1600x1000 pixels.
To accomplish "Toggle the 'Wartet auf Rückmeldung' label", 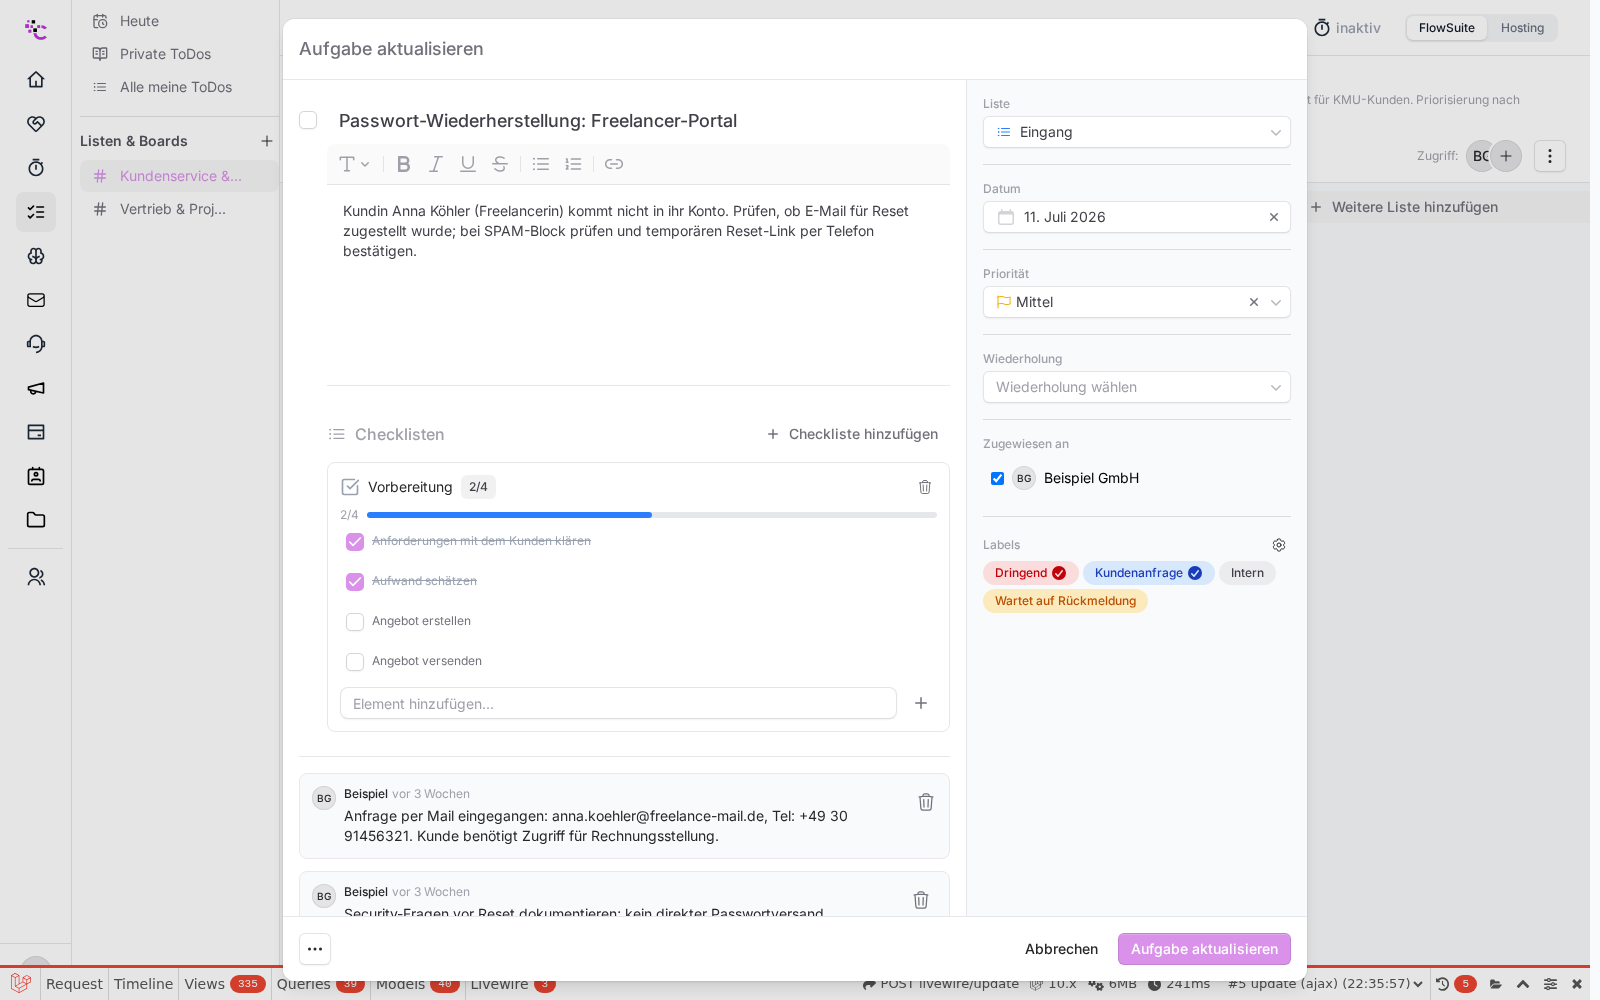I will [1065, 601].
